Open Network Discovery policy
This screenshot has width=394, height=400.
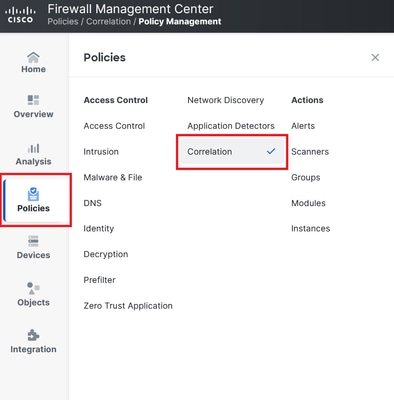click(226, 100)
